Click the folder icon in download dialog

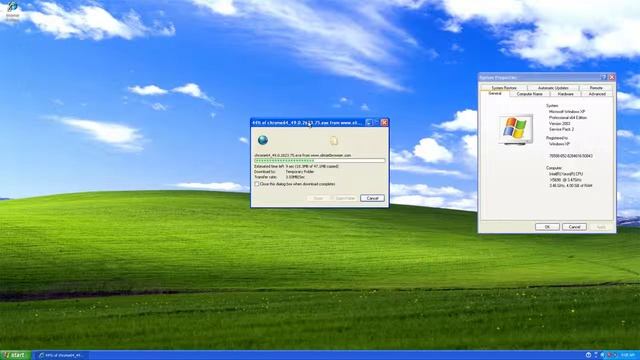point(334,140)
